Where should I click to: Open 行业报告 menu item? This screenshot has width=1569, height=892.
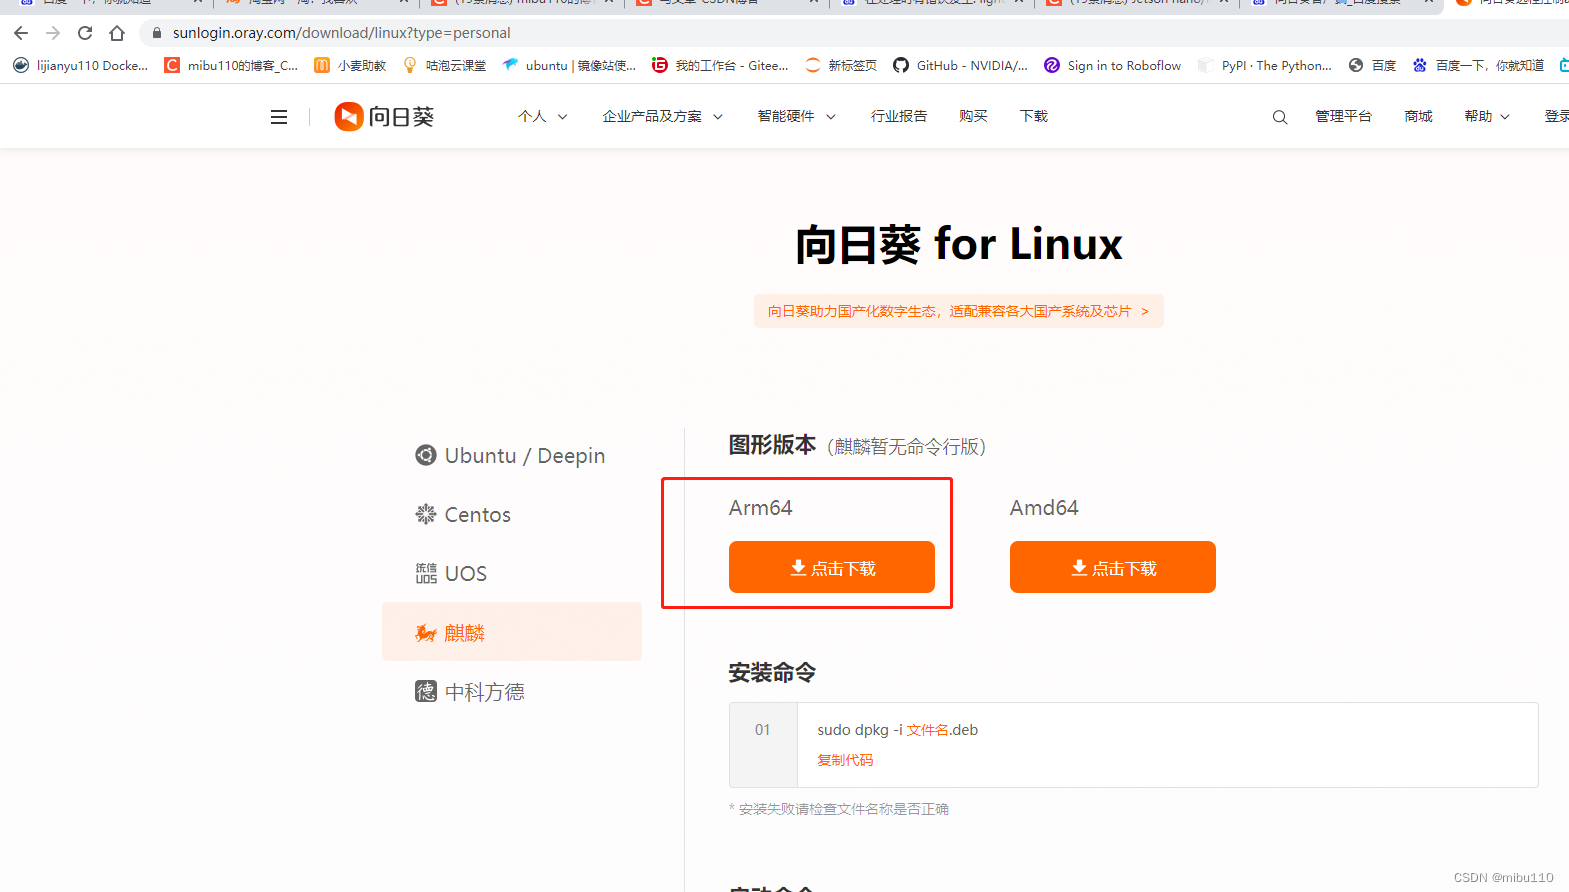pyautogui.click(x=899, y=117)
